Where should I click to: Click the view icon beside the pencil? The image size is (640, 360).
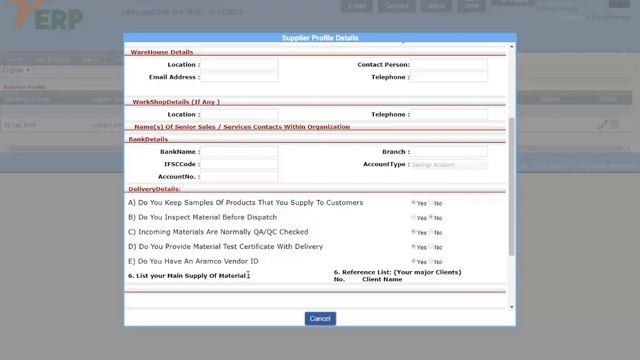click(x=614, y=124)
